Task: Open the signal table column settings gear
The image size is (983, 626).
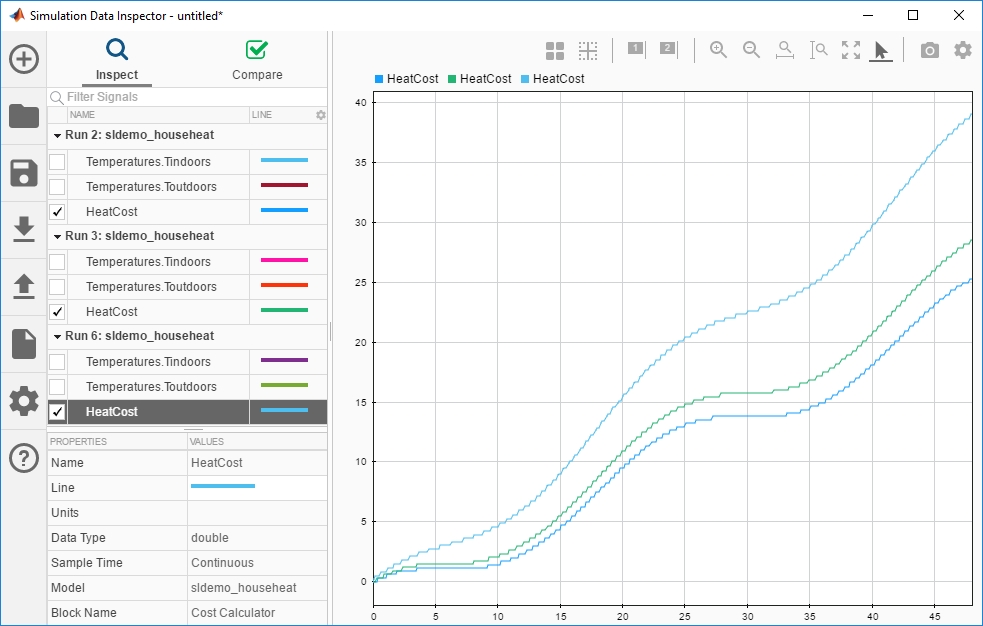Action: (321, 115)
